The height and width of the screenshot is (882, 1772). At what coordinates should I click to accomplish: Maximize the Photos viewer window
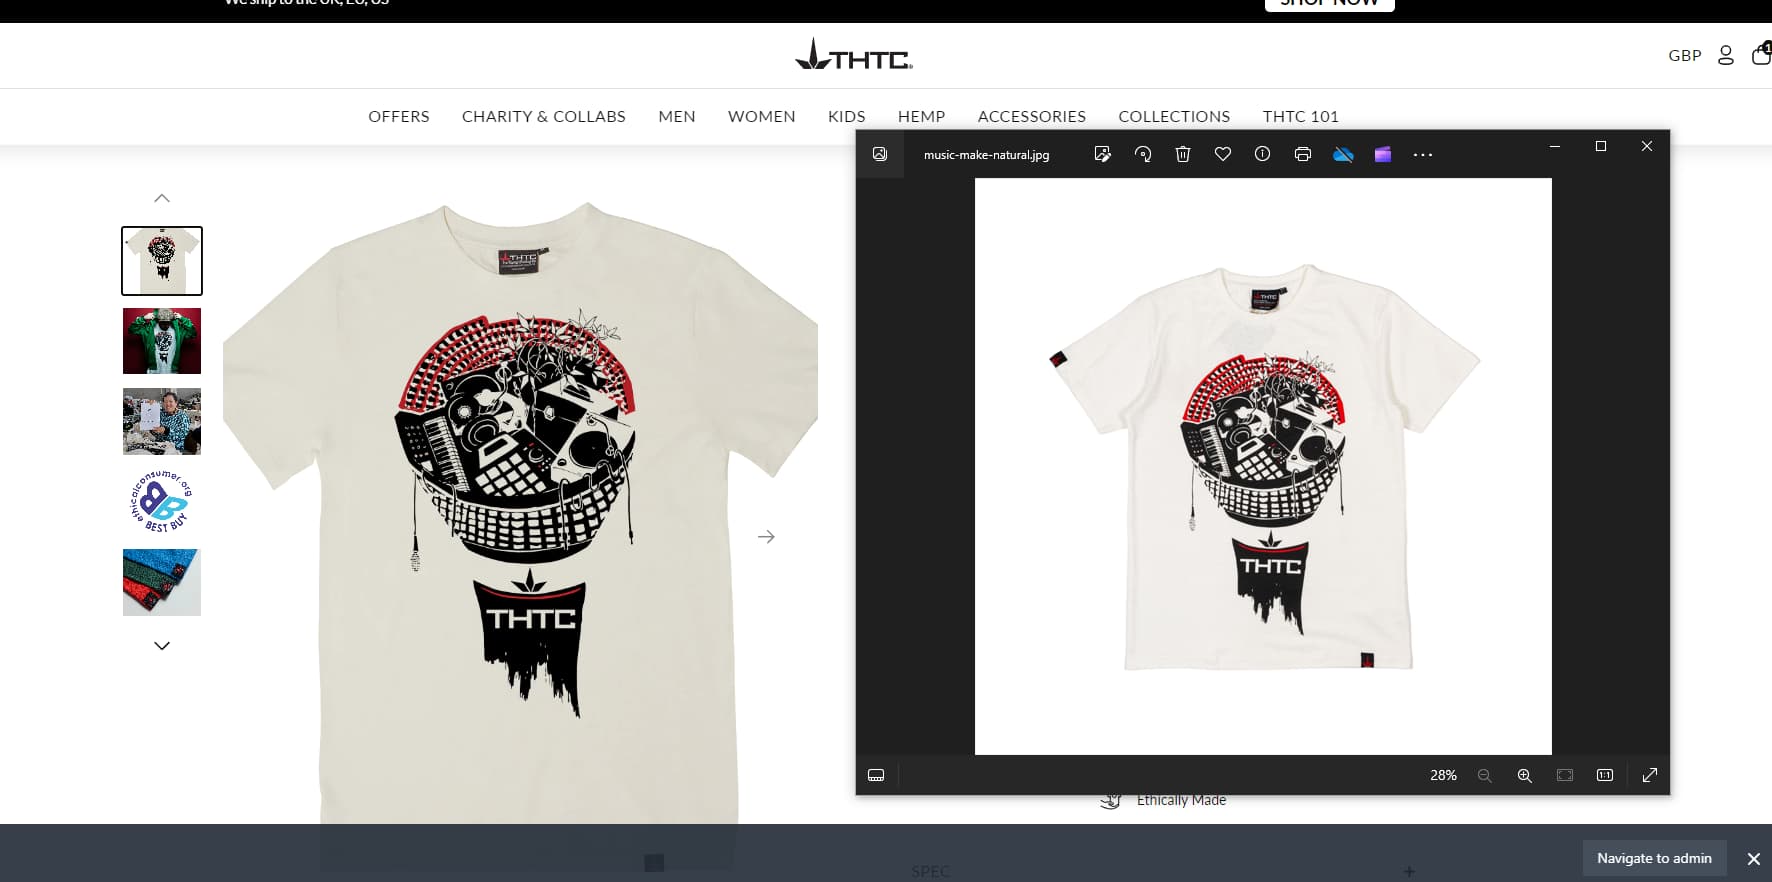pos(1601,146)
